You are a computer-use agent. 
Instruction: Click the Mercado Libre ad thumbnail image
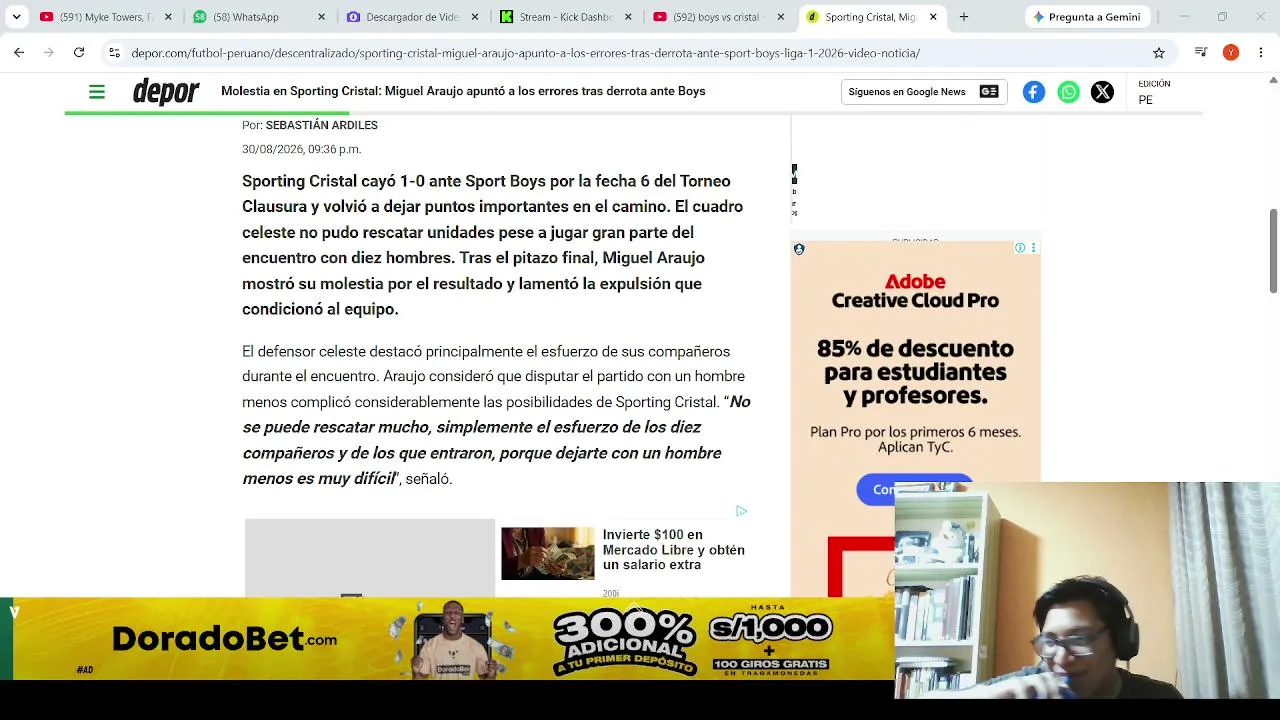tap(547, 553)
